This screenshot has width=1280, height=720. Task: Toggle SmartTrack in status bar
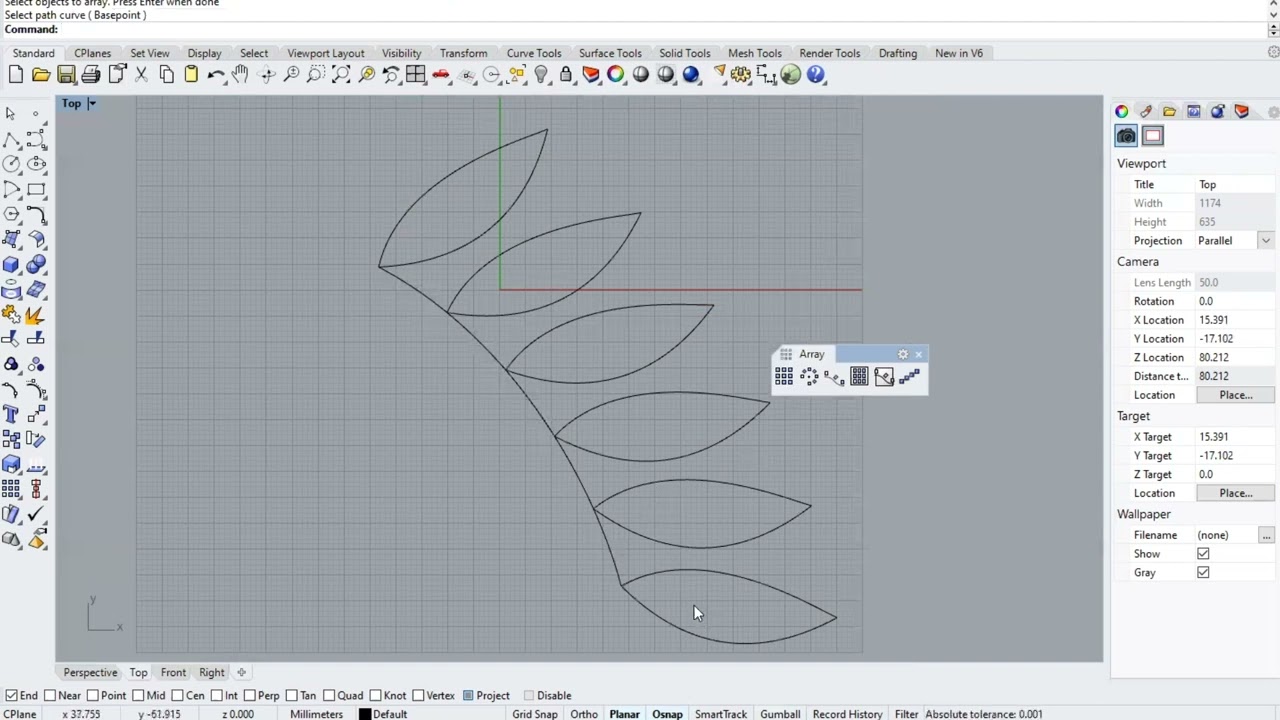[x=721, y=714]
